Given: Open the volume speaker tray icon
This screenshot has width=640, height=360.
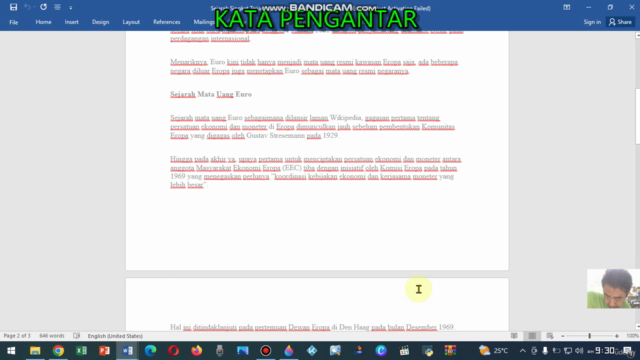Looking at the screenshot, I should [x=579, y=351].
